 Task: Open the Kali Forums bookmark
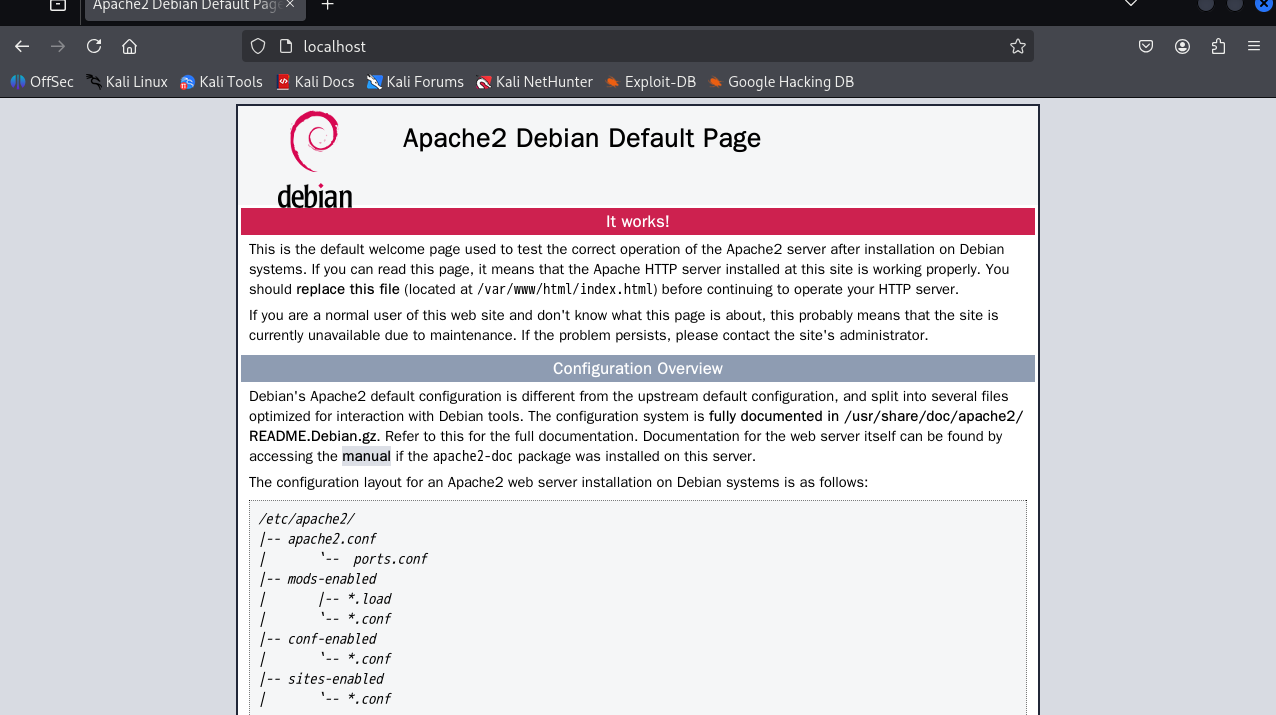pos(415,82)
